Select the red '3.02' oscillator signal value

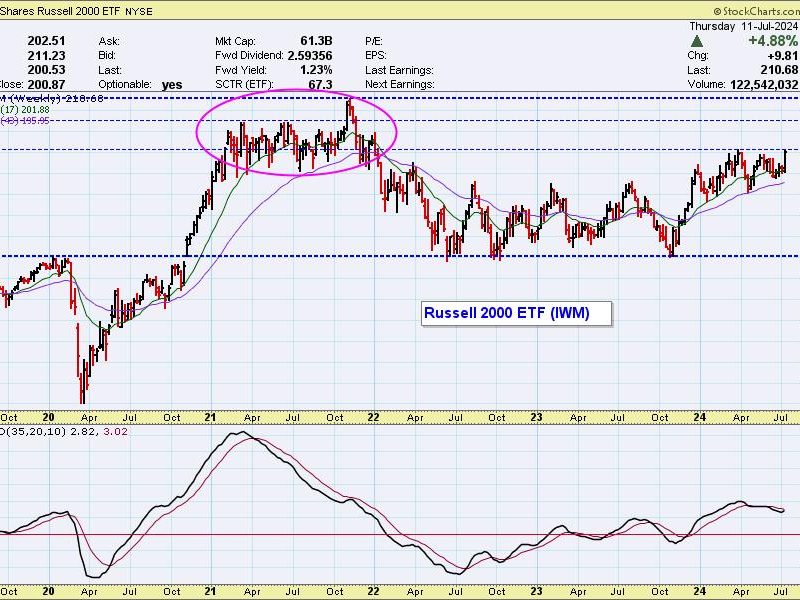tap(116, 432)
